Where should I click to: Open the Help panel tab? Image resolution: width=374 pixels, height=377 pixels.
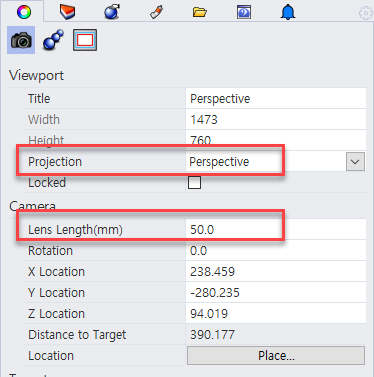click(x=244, y=13)
